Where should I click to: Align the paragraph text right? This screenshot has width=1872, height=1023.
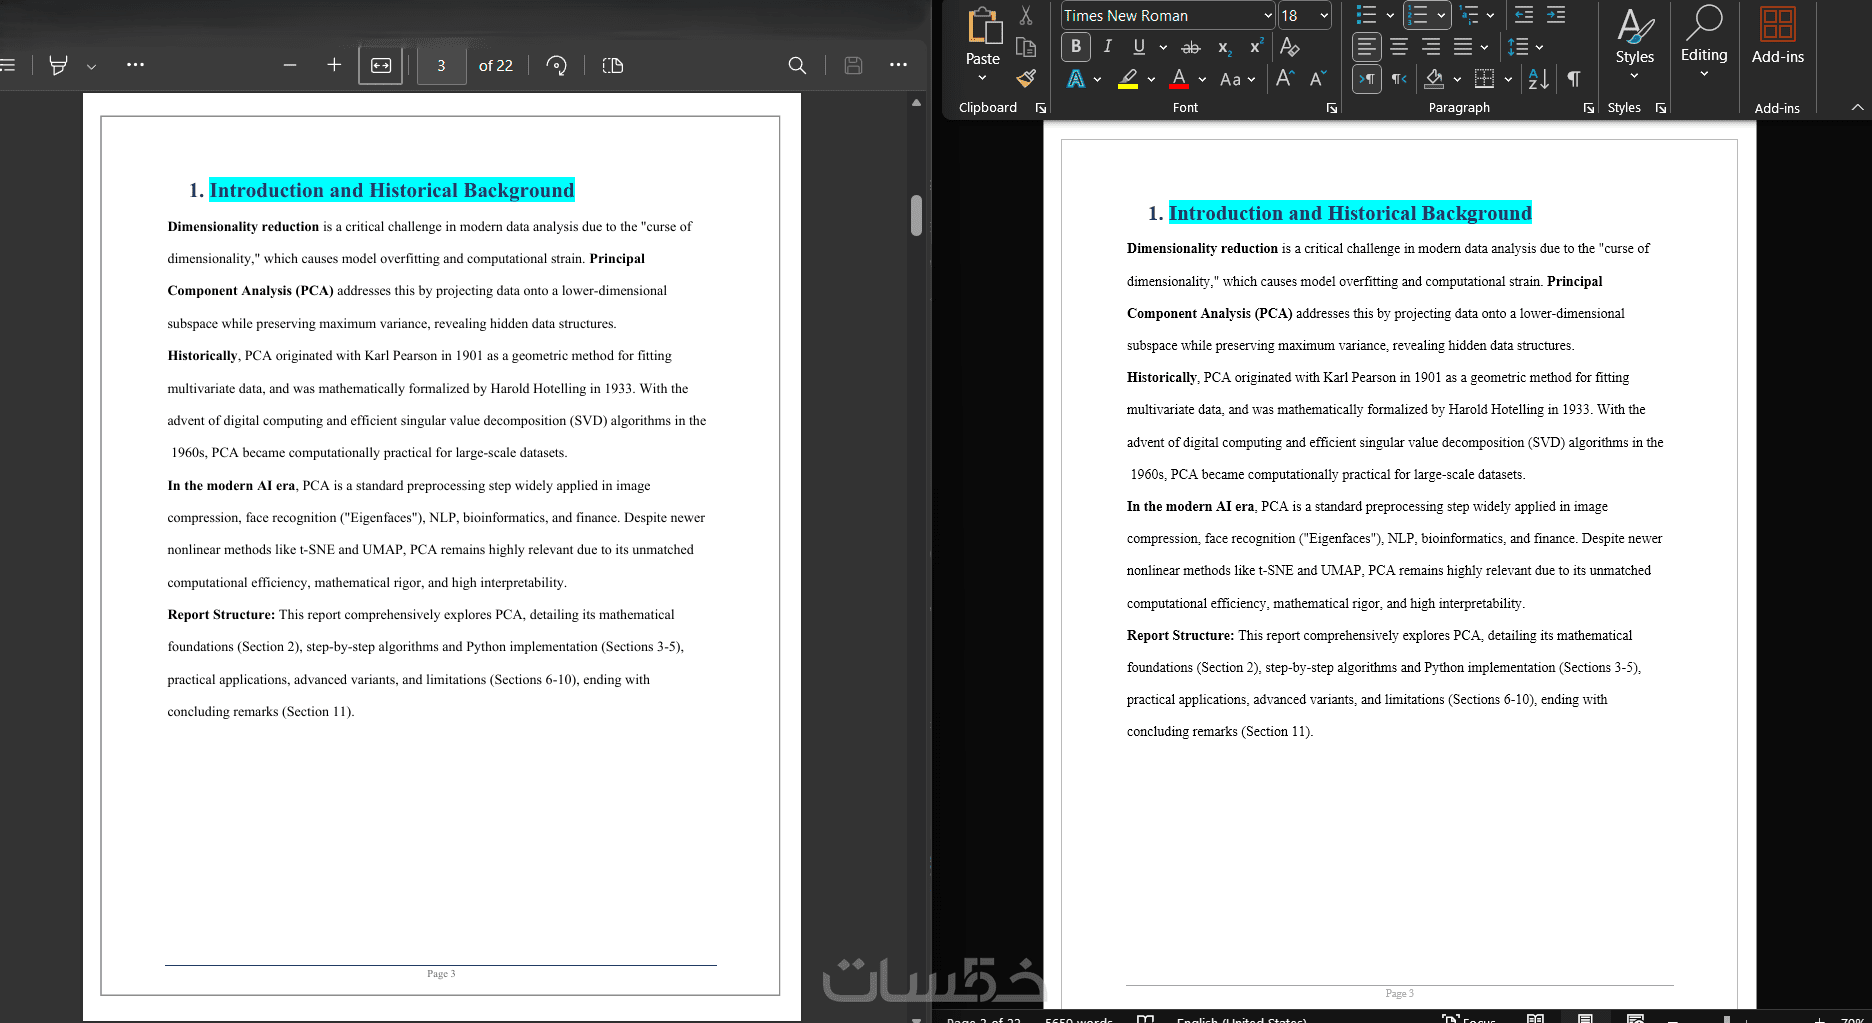tap(1431, 47)
